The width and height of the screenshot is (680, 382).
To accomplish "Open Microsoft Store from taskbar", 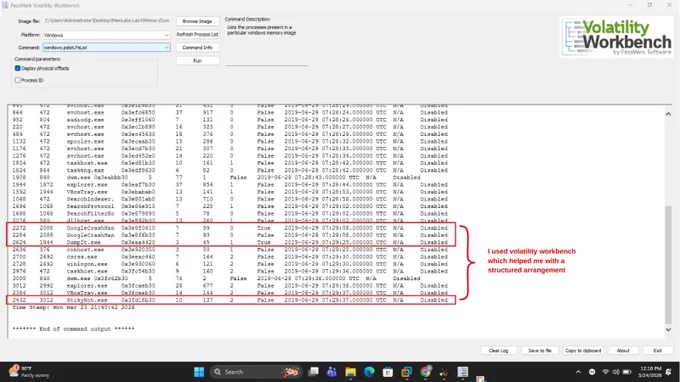I will (x=388, y=372).
